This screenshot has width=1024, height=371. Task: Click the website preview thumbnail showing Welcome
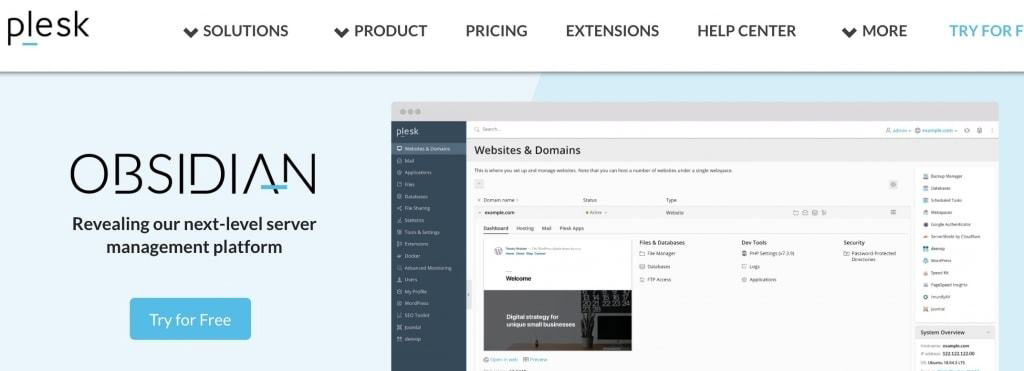(557, 295)
